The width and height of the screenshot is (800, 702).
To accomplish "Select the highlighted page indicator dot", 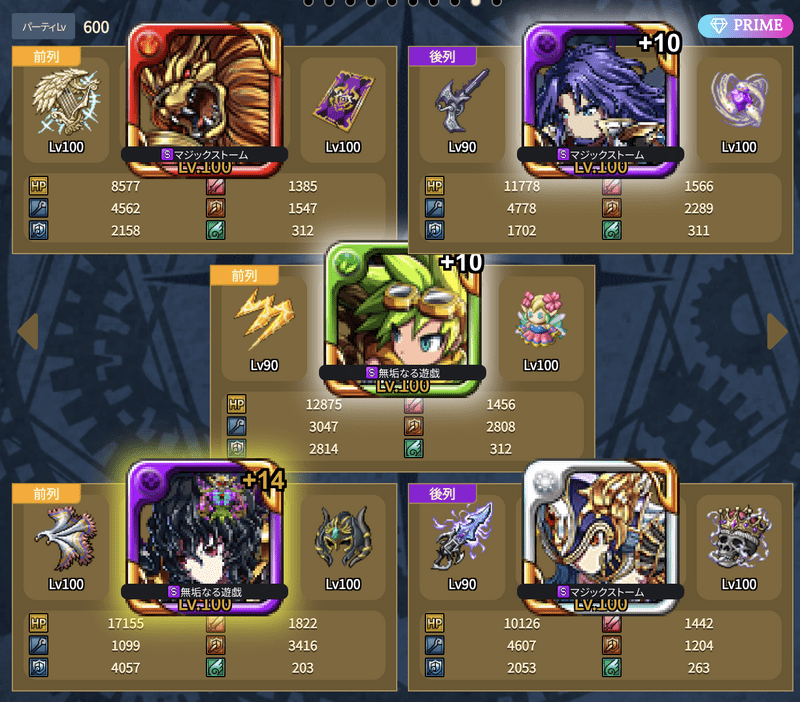I will [x=476, y=2].
